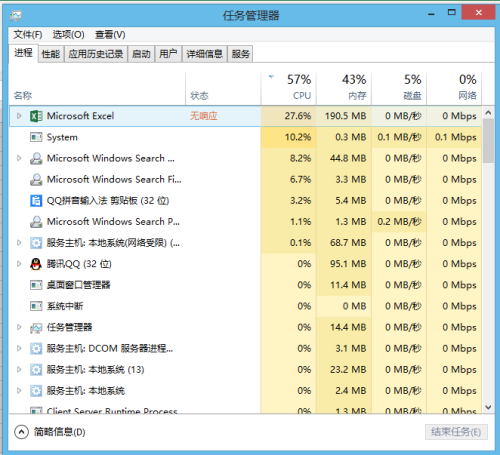
Task: Select the Microsoft Excel process icon
Action: point(36,116)
